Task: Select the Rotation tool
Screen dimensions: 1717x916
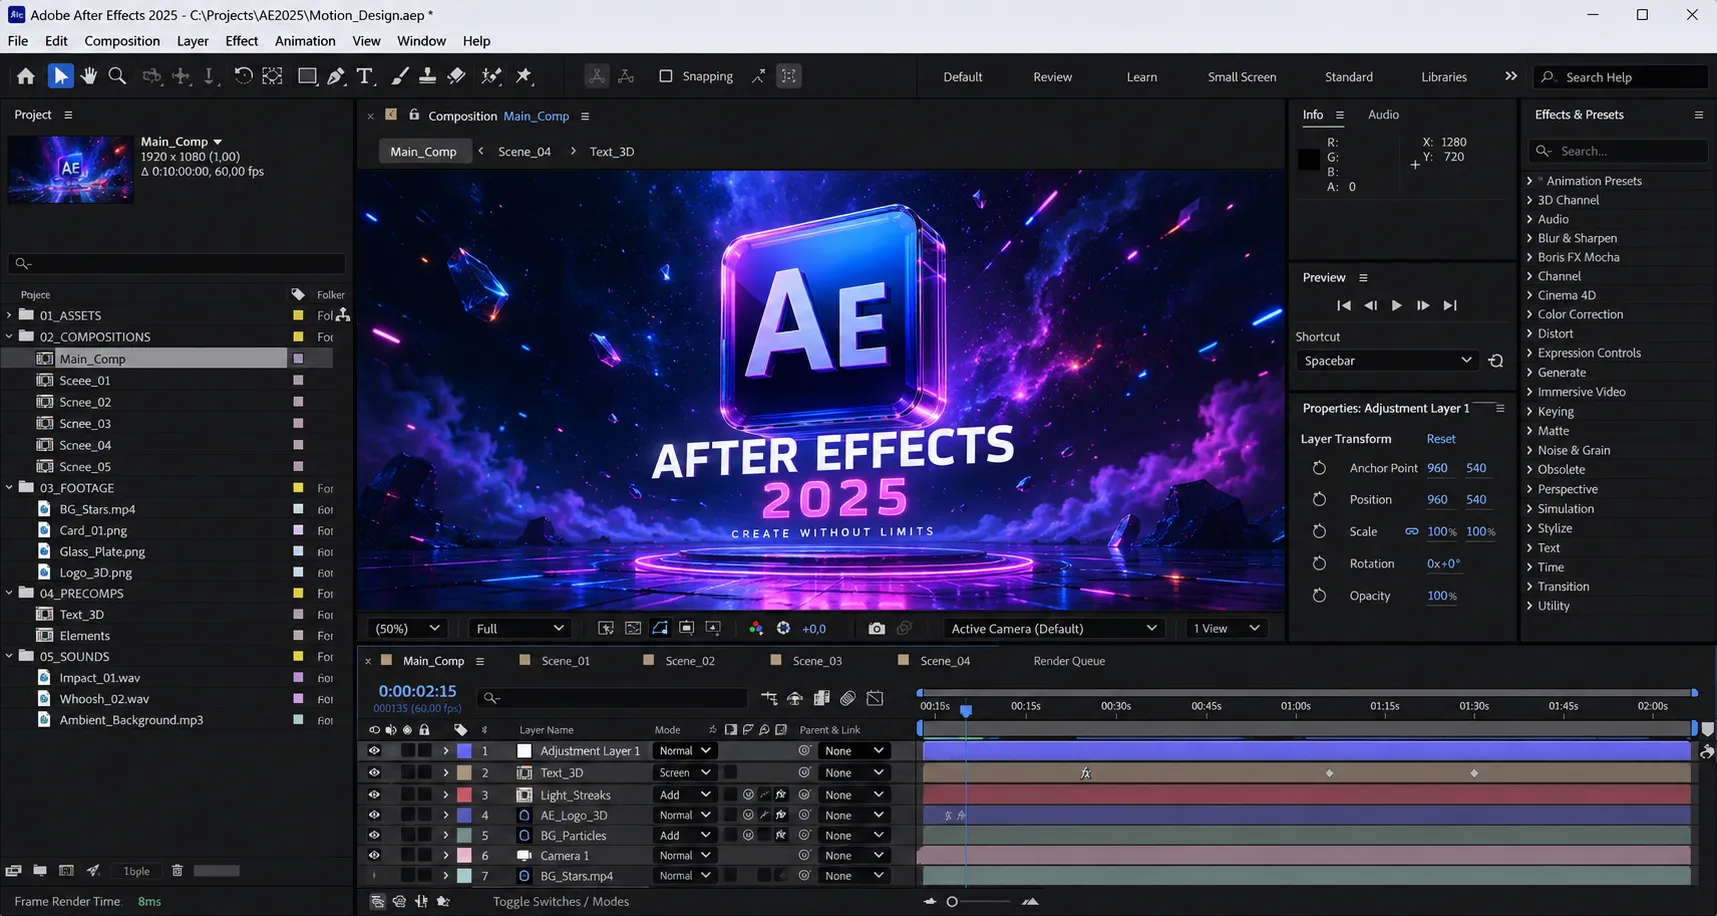Action: pos(243,76)
